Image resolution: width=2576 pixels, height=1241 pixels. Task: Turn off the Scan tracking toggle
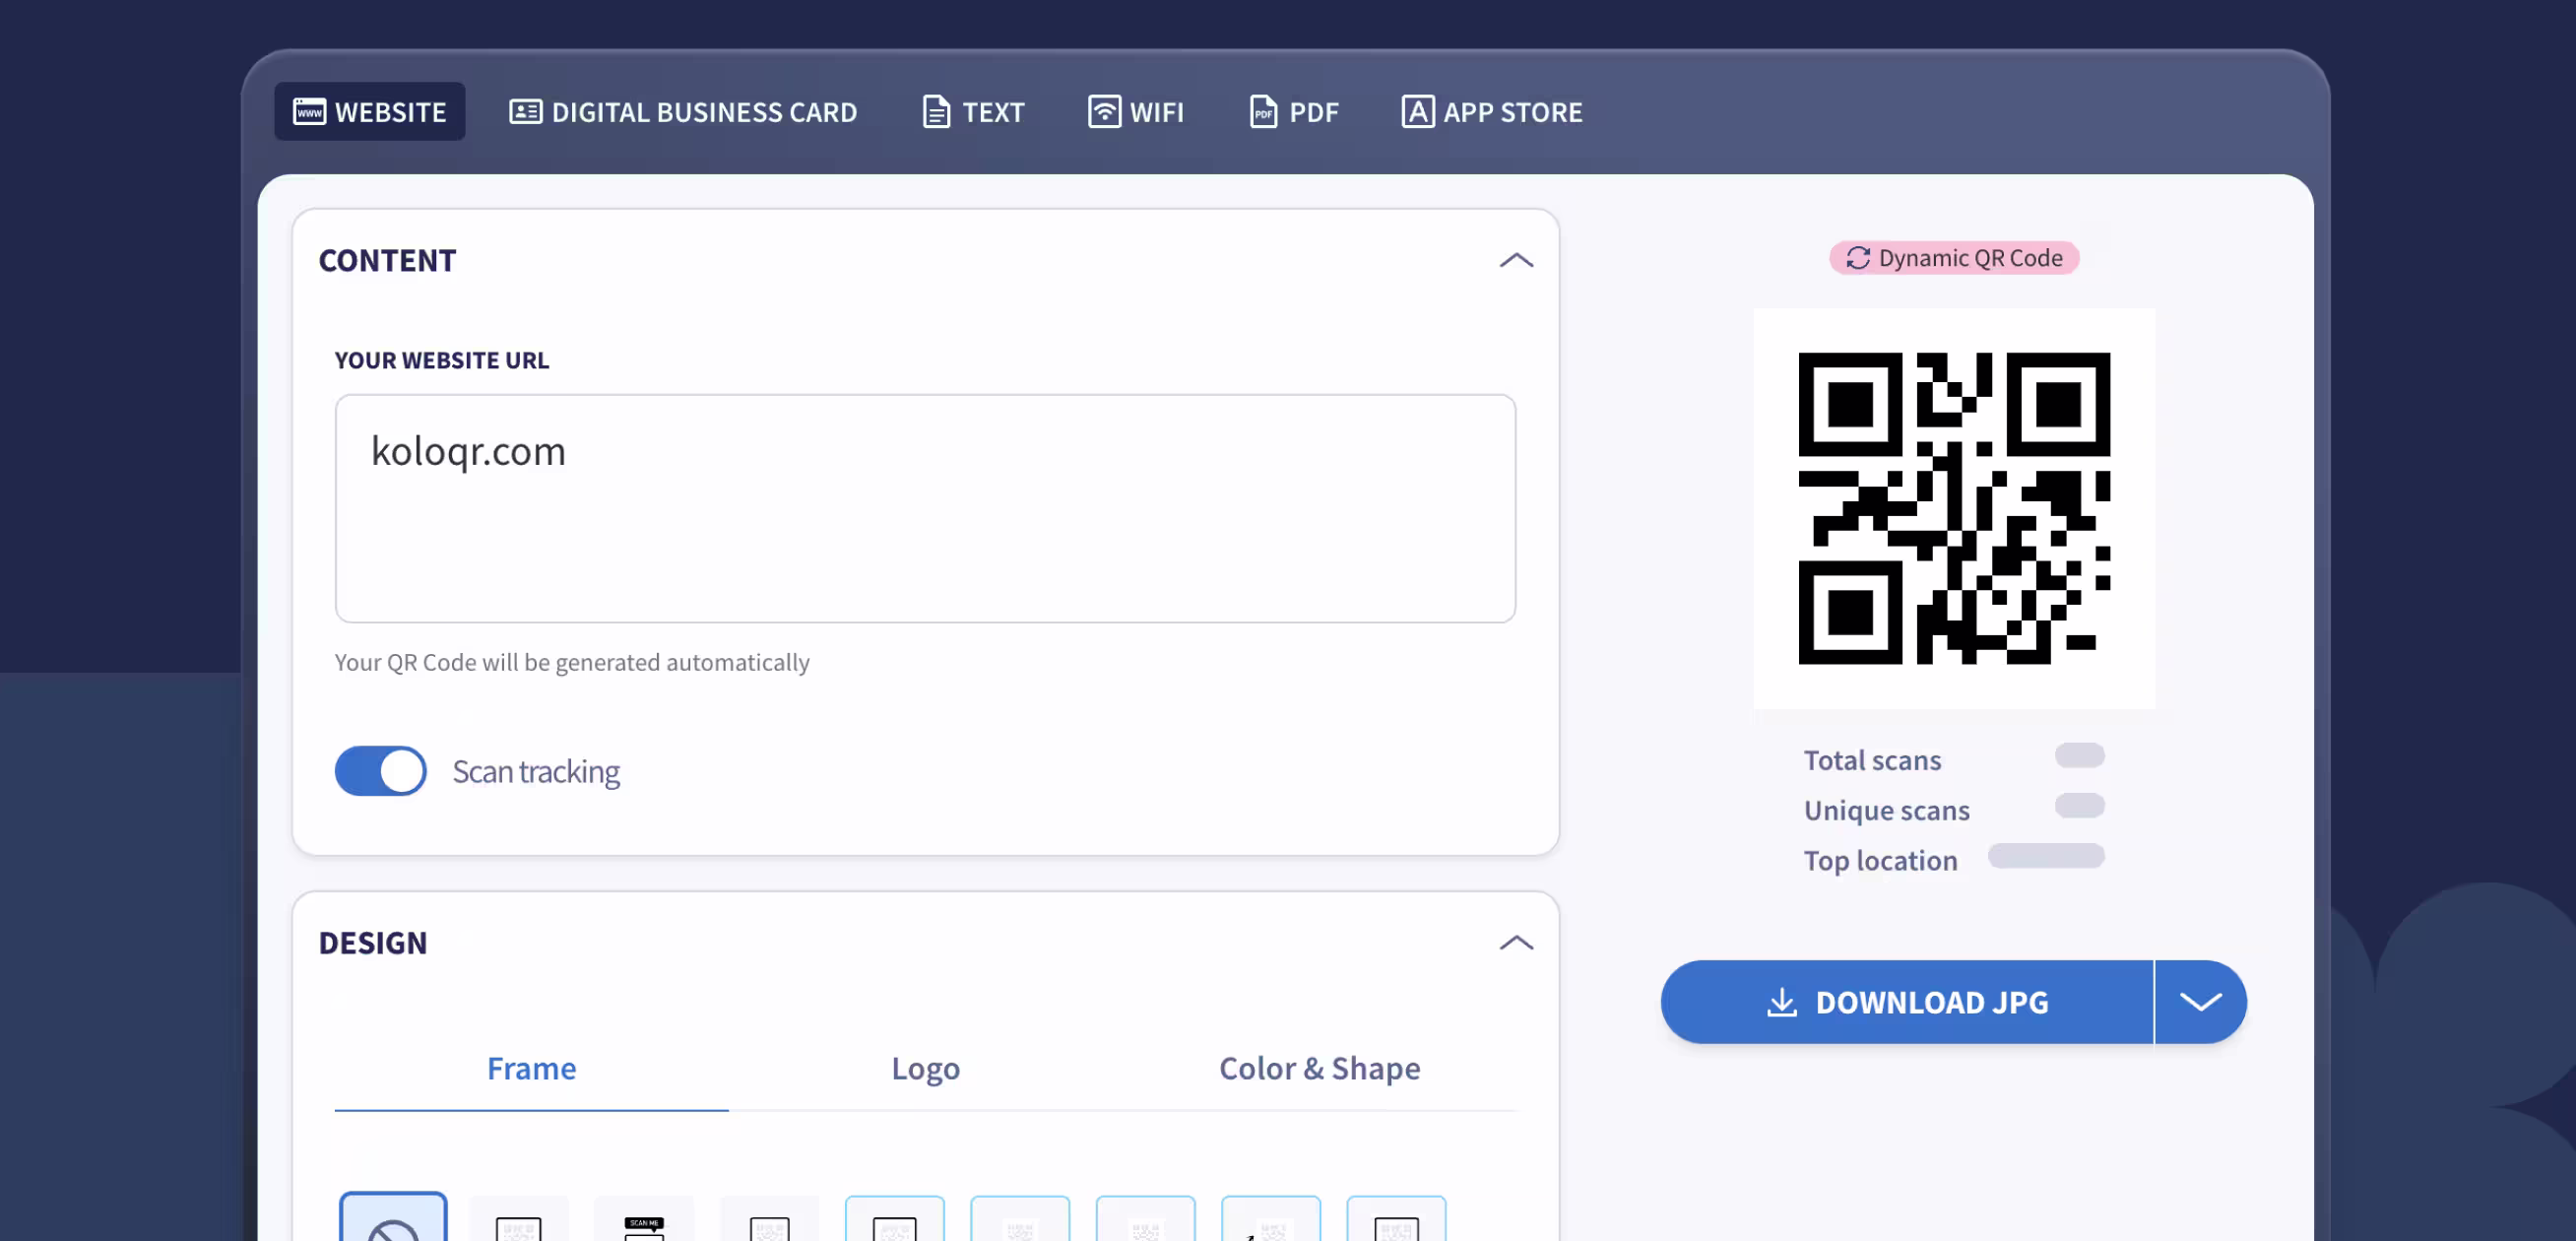(x=380, y=771)
